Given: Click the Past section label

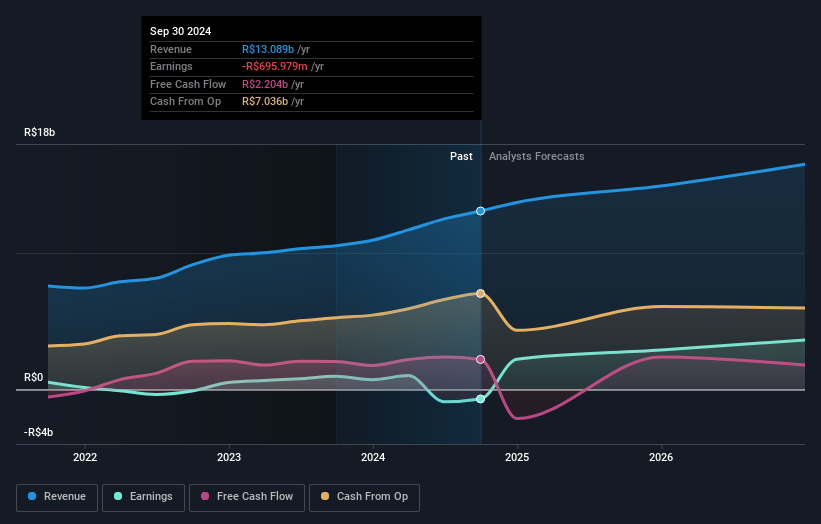Looking at the screenshot, I should pyautogui.click(x=461, y=156).
